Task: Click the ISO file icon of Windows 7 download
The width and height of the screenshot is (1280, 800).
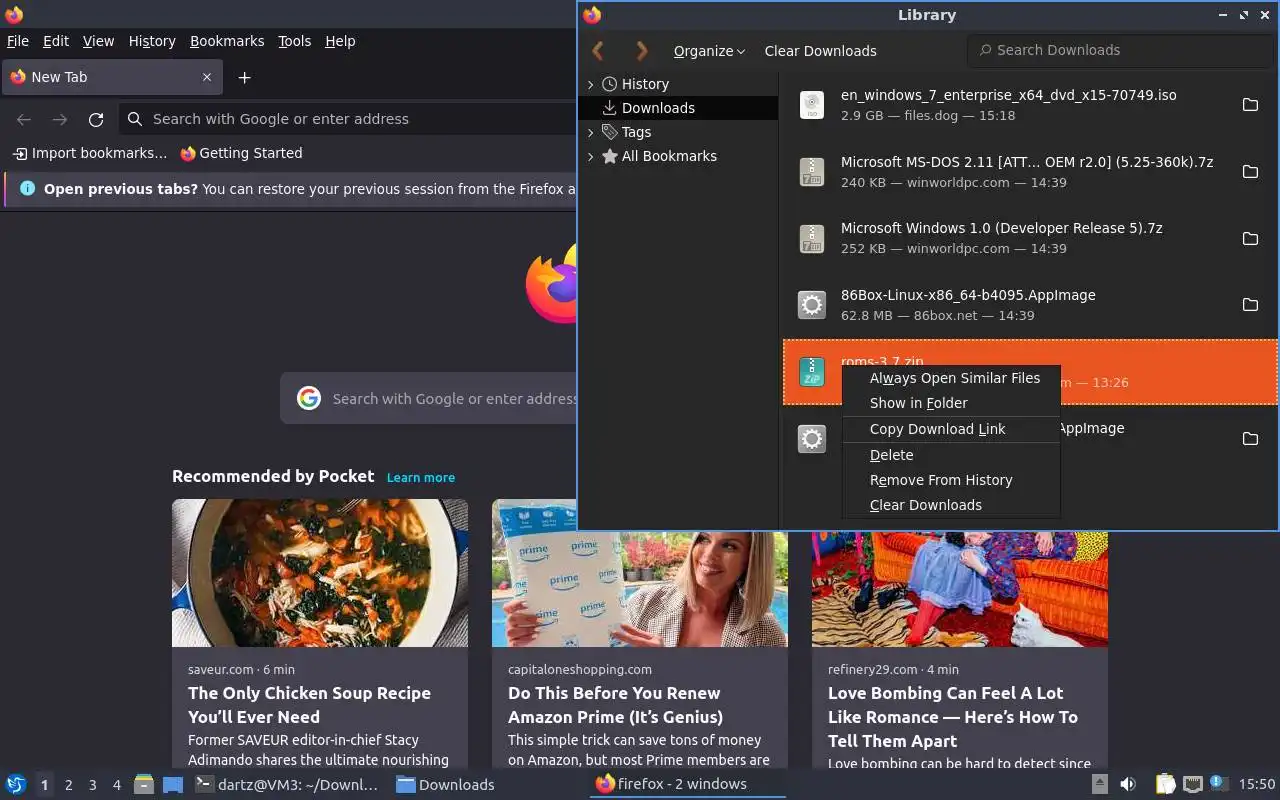Action: [812, 105]
